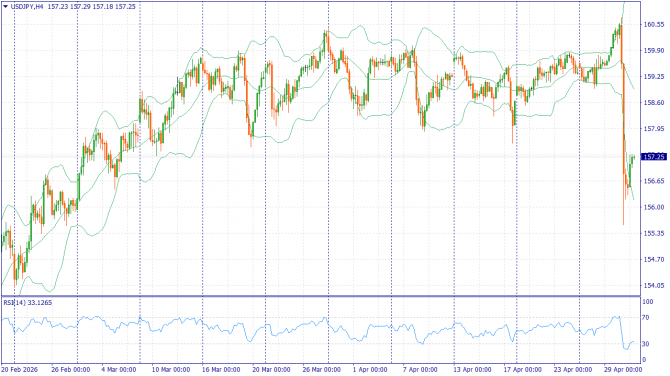
Task: Click the 26 Feb 00:00 time label
Action: tap(71, 370)
